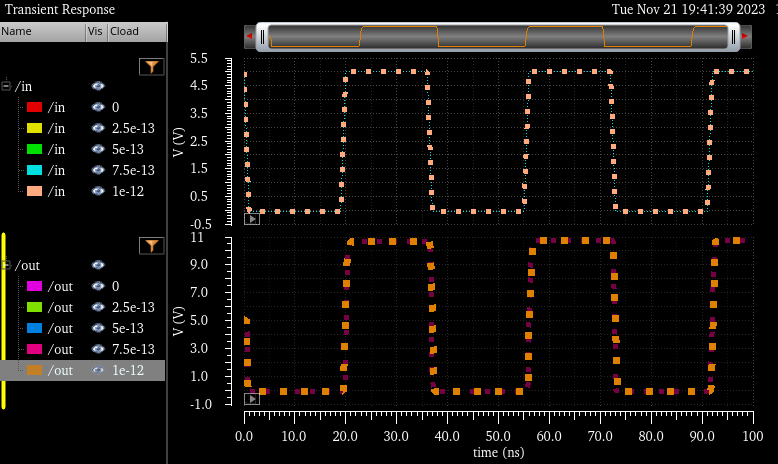
Task: Click the left red arrow of overview strip
Action: 249,37
